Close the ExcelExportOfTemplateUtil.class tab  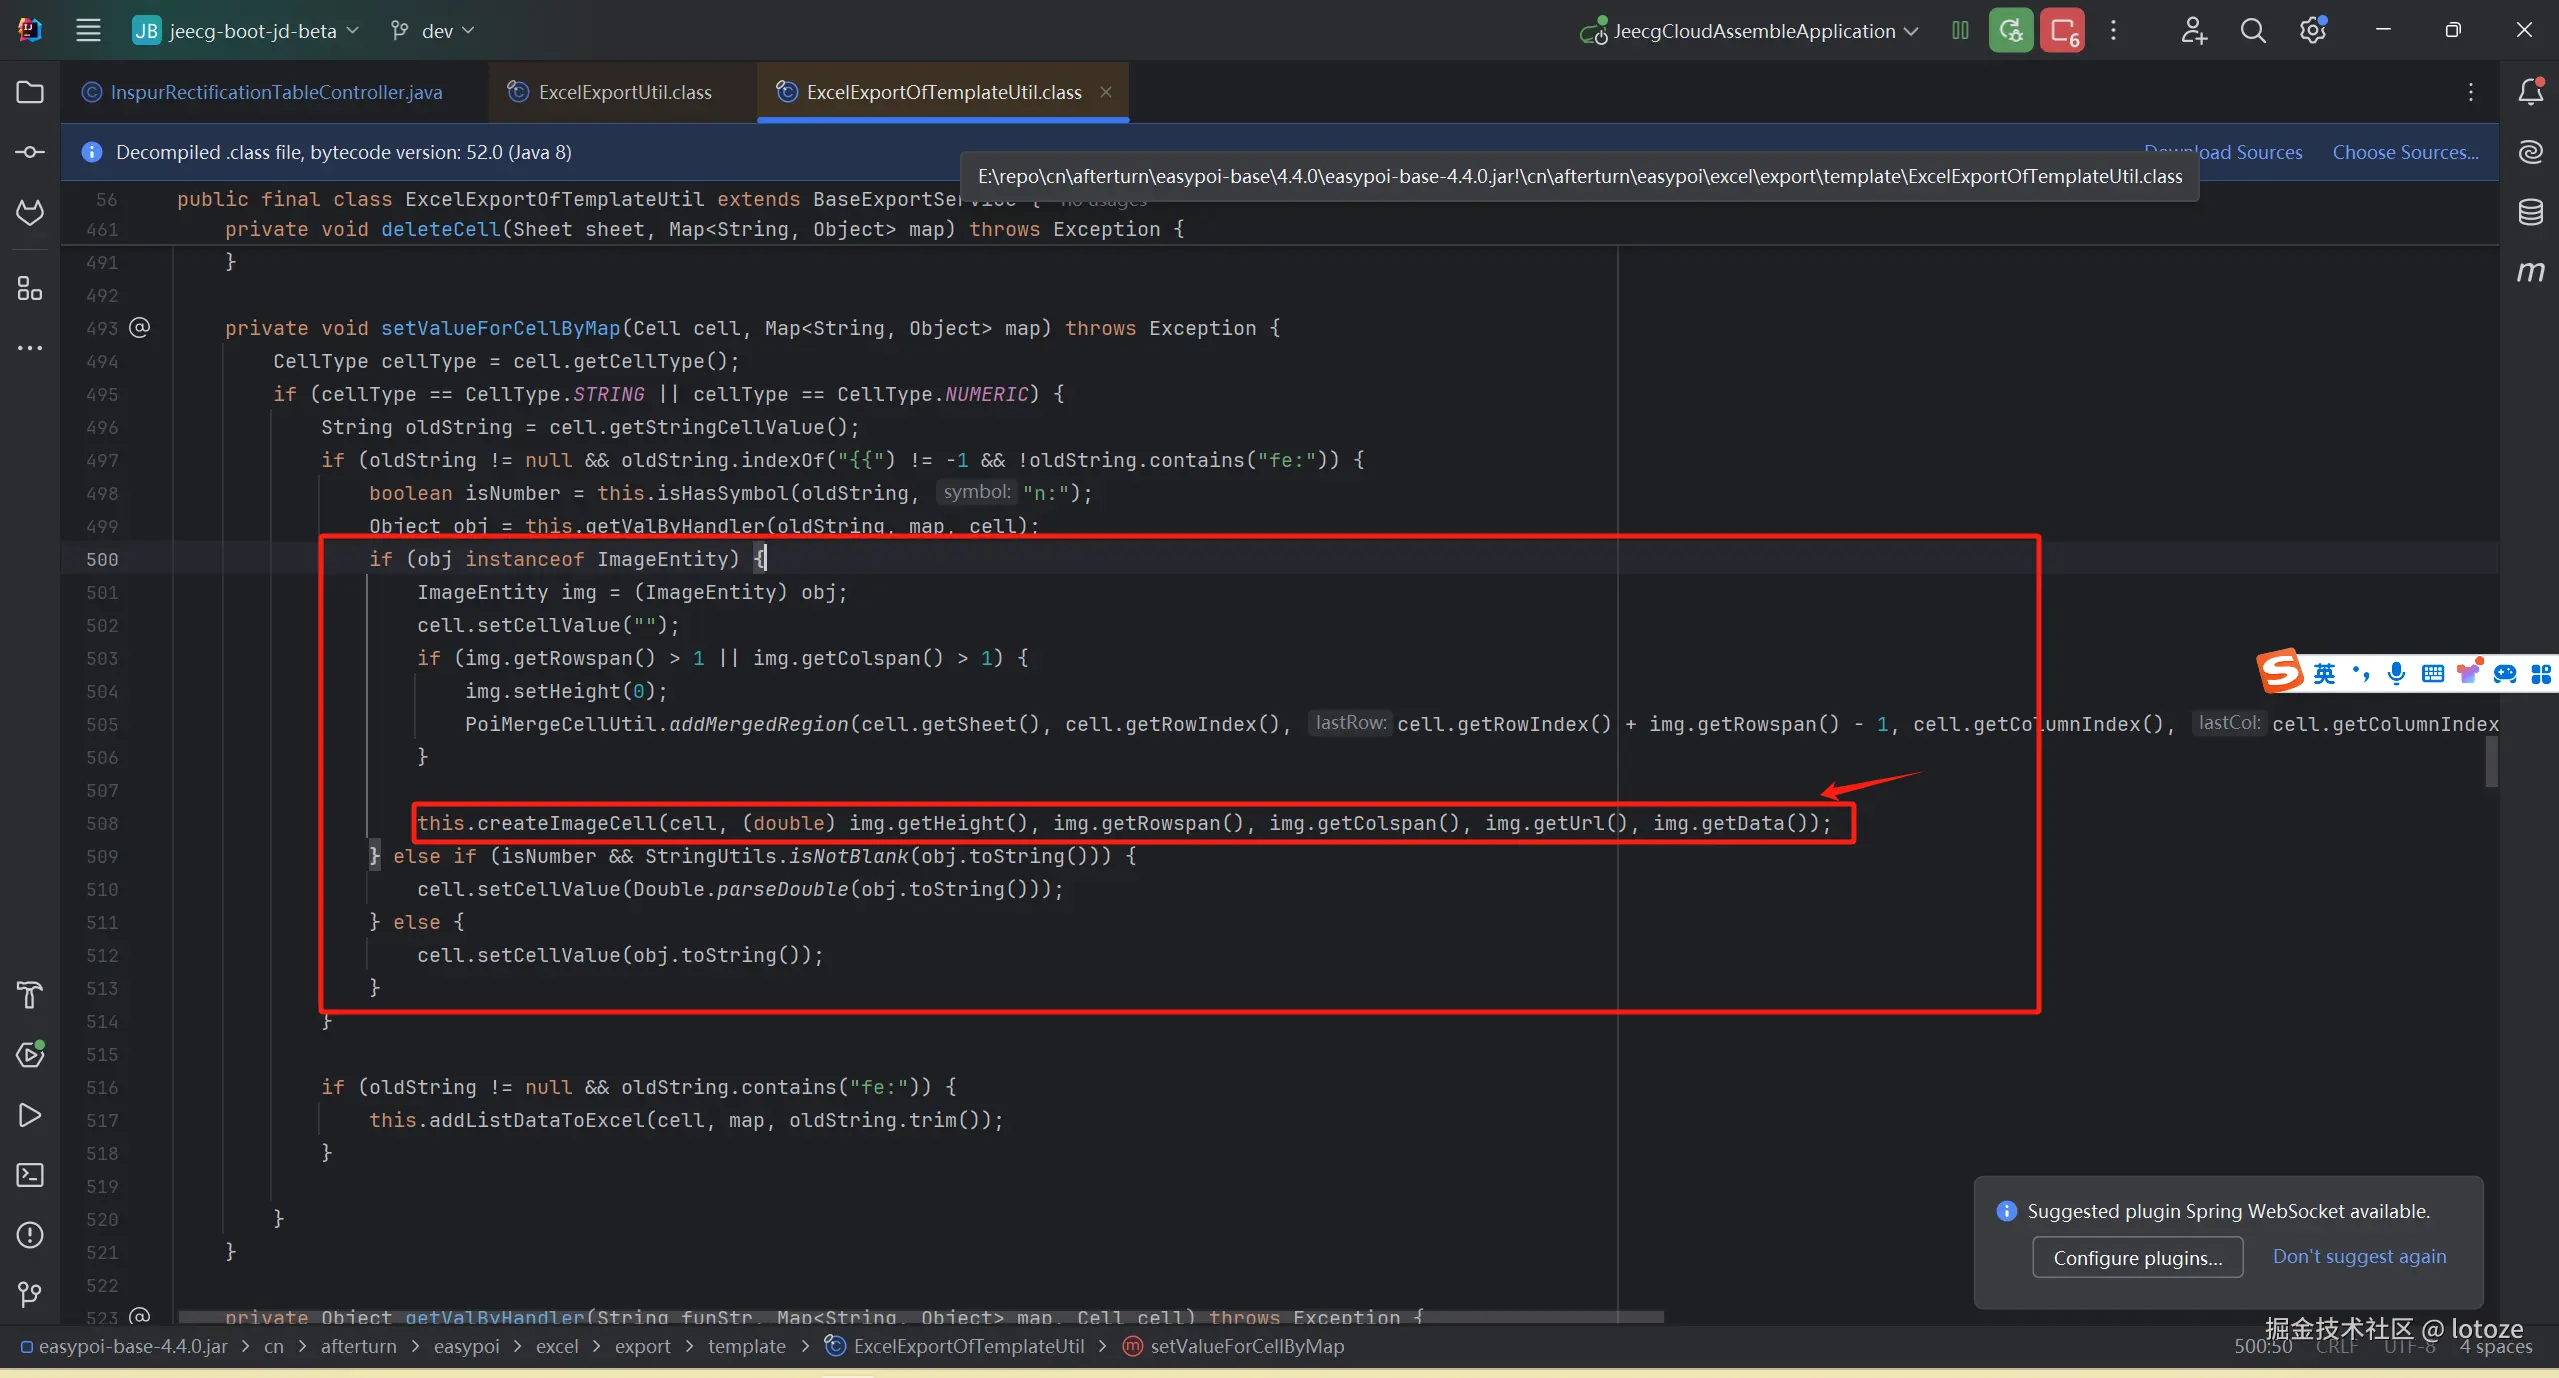(1106, 92)
